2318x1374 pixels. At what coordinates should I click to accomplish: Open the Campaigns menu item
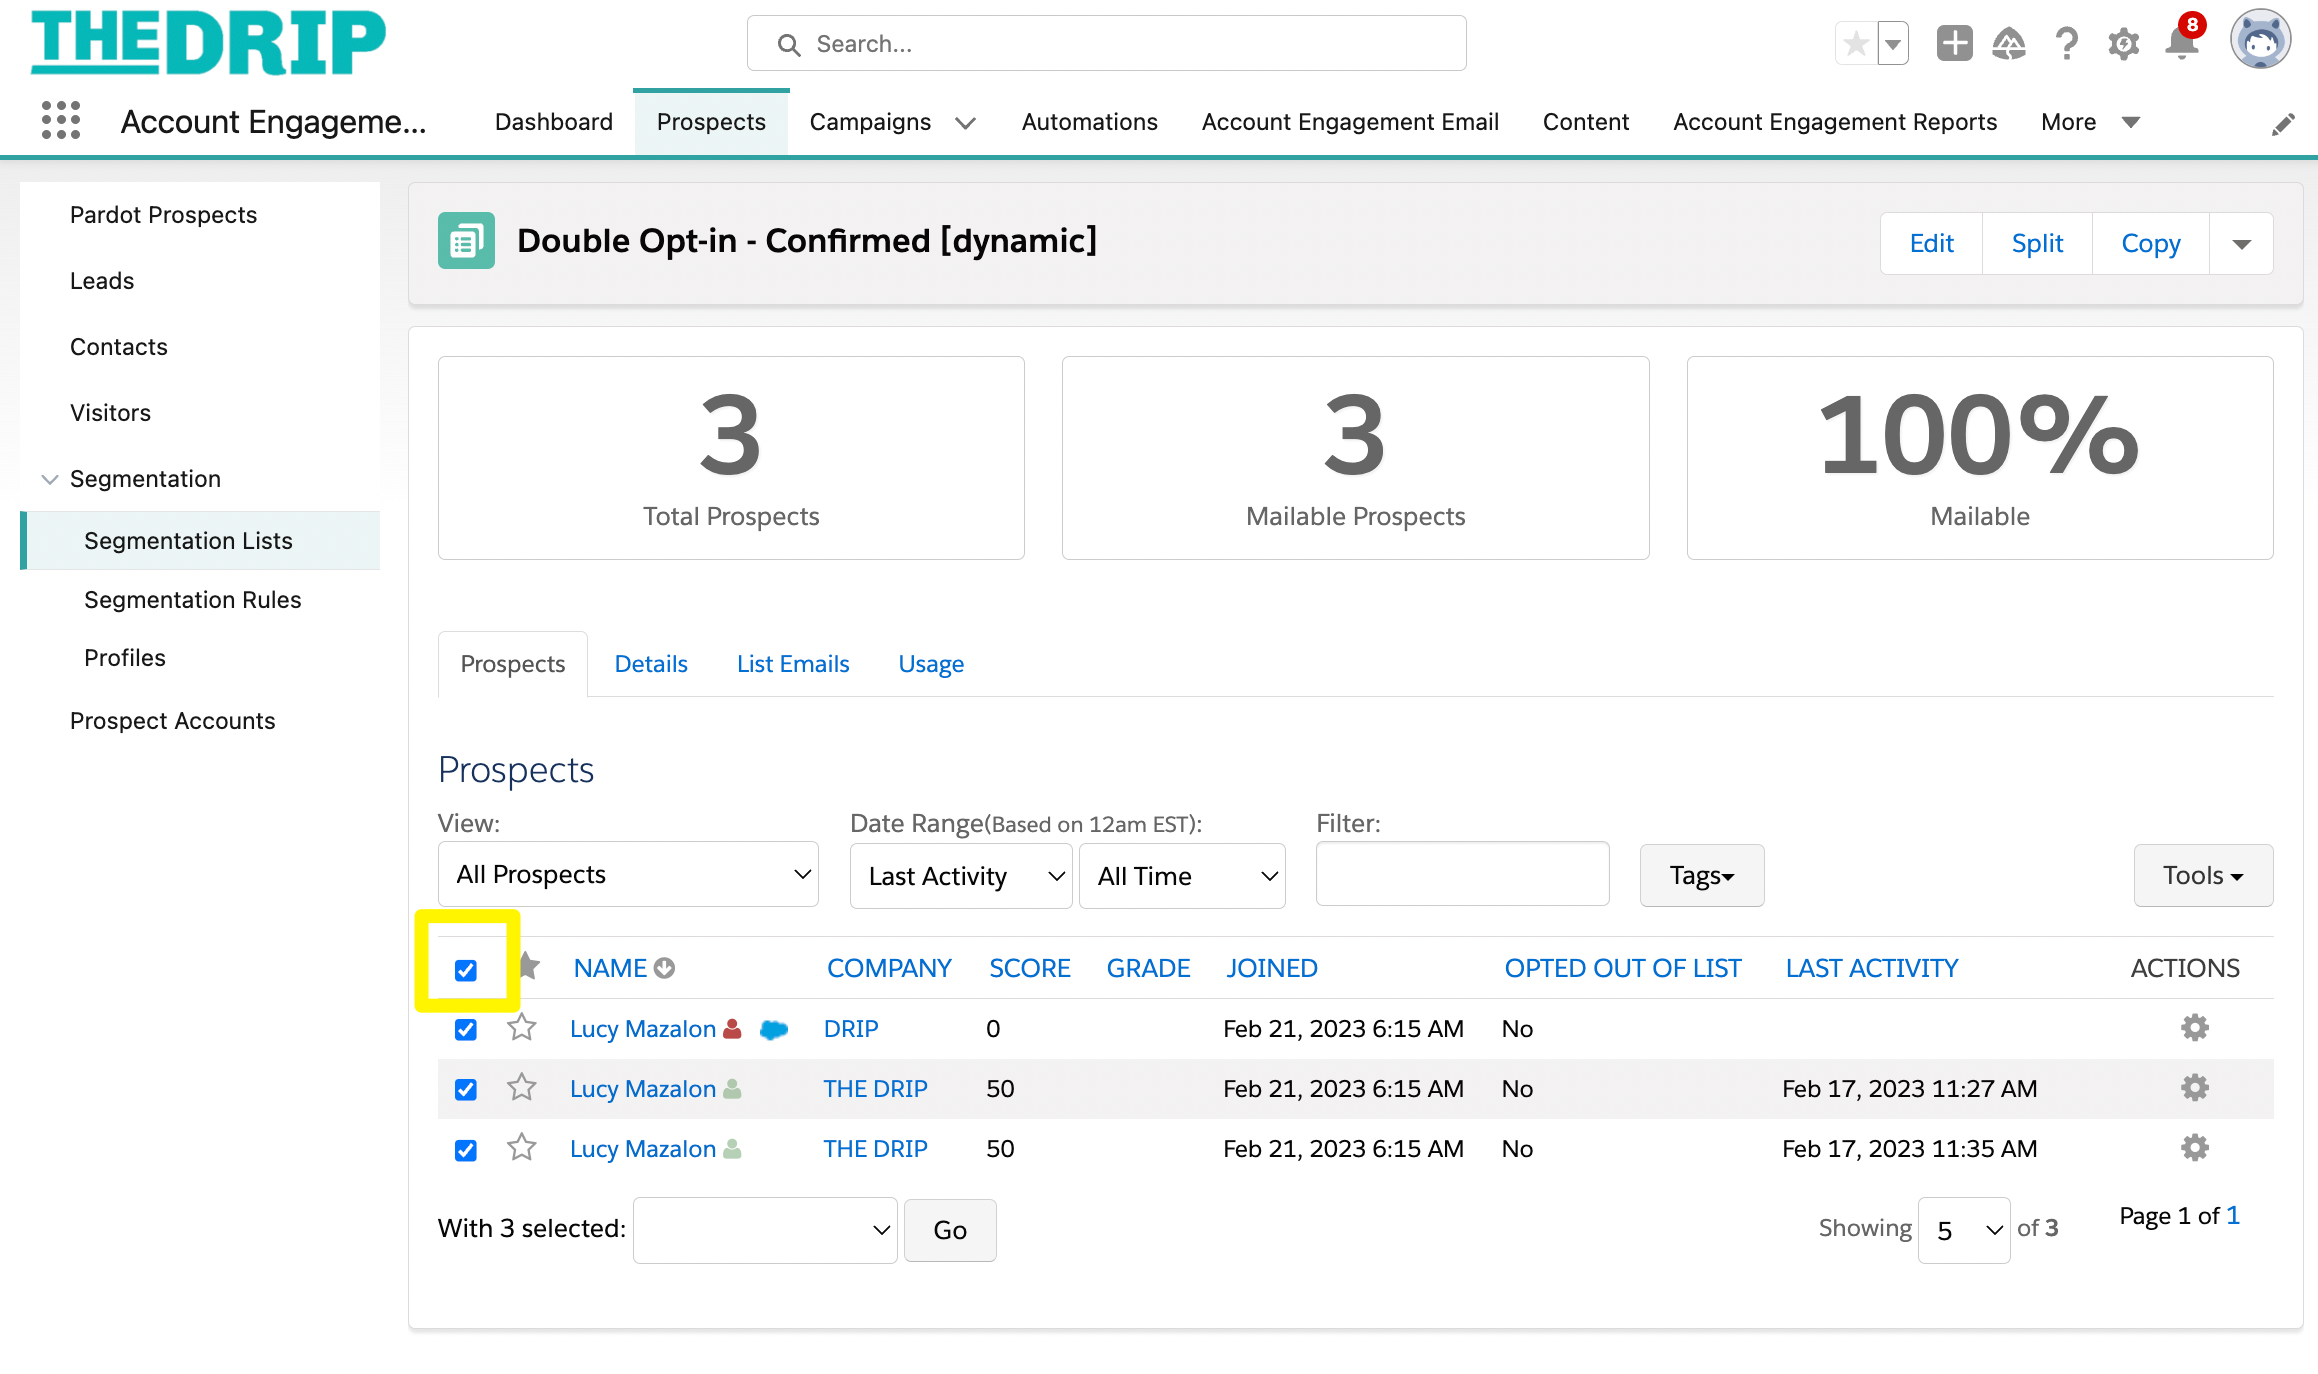(x=872, y=121)
